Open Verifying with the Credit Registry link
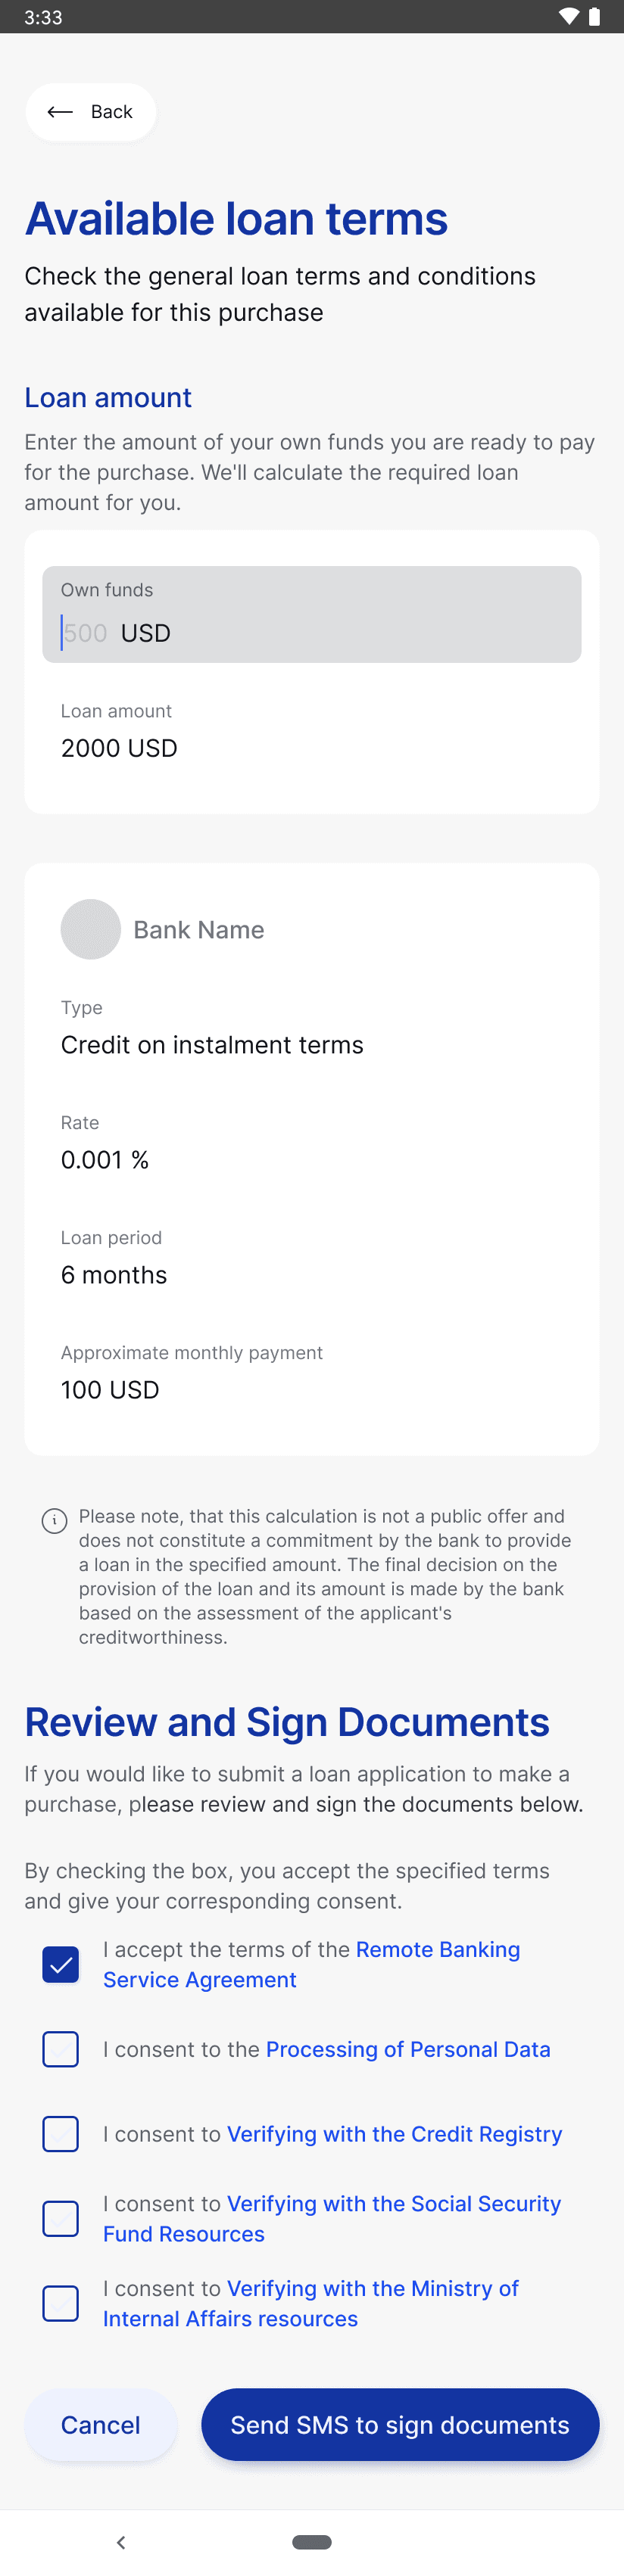 coord(394,2134)
